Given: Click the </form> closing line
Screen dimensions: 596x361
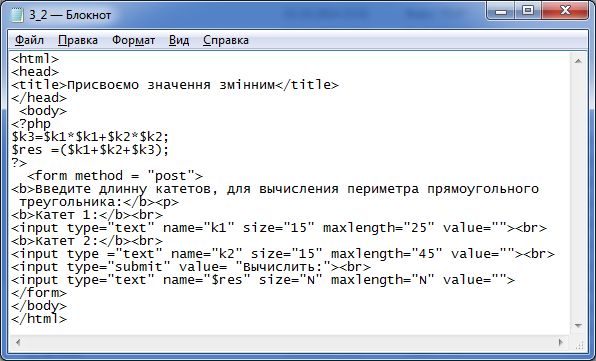Looking at the screenshot, I should pos(39,293).
